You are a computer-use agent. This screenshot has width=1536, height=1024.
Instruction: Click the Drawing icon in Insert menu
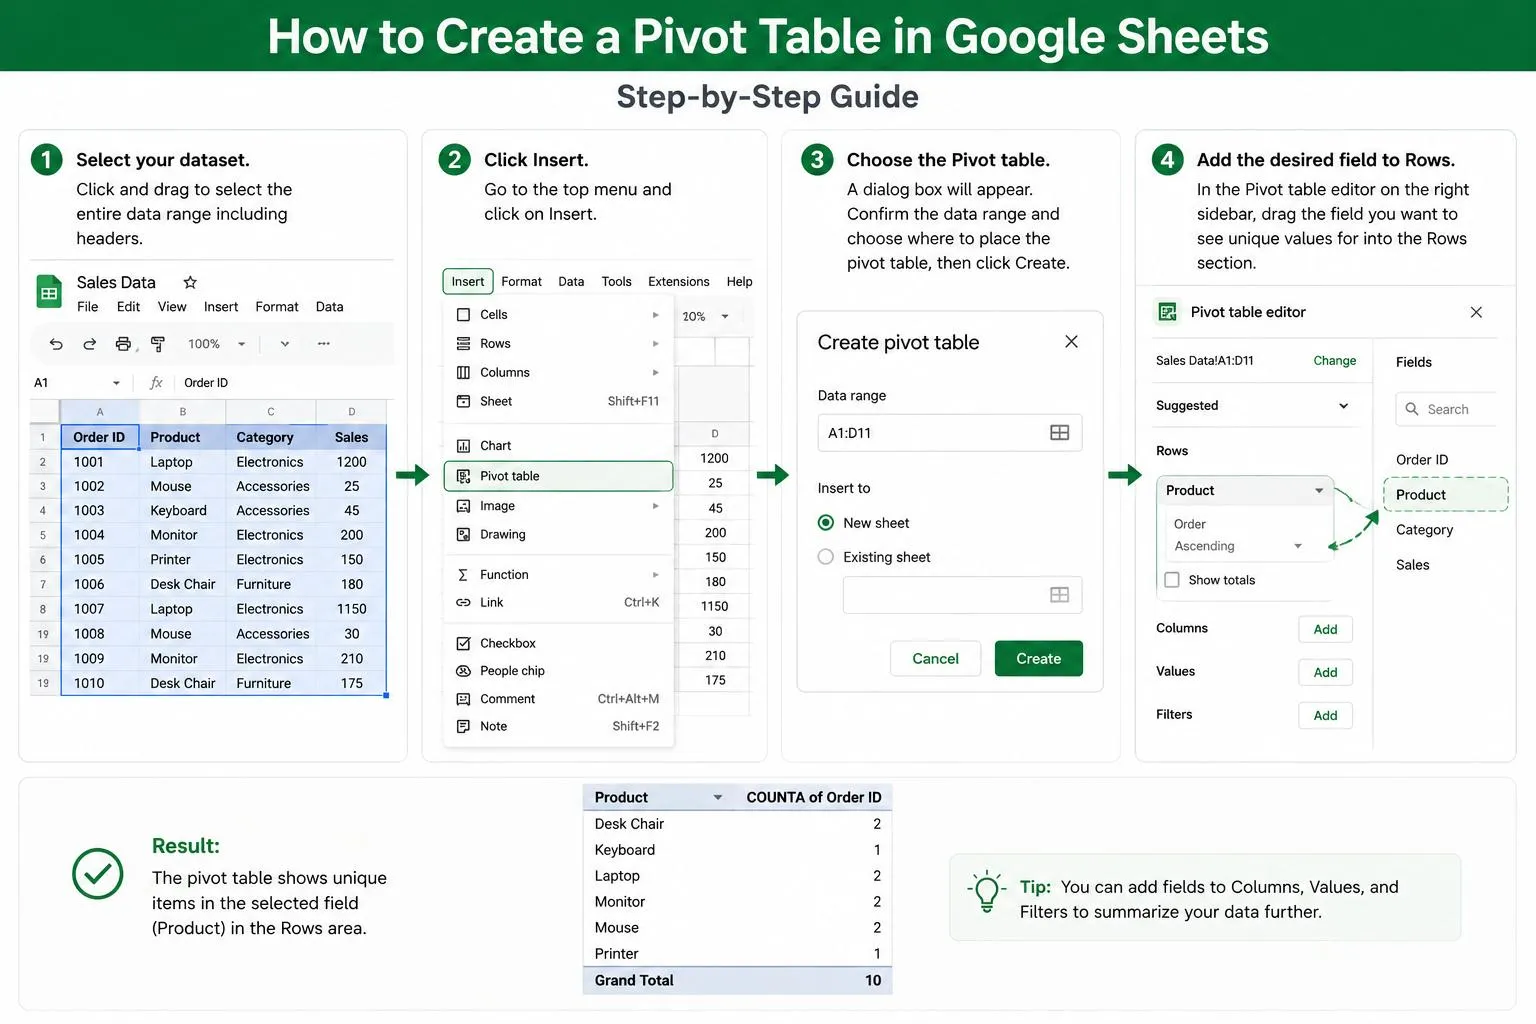tap(463, 535)
